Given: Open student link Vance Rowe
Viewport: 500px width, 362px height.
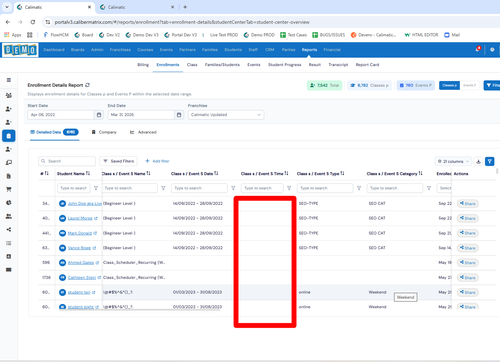Looking at the screenshot, I should click(79, 248).
